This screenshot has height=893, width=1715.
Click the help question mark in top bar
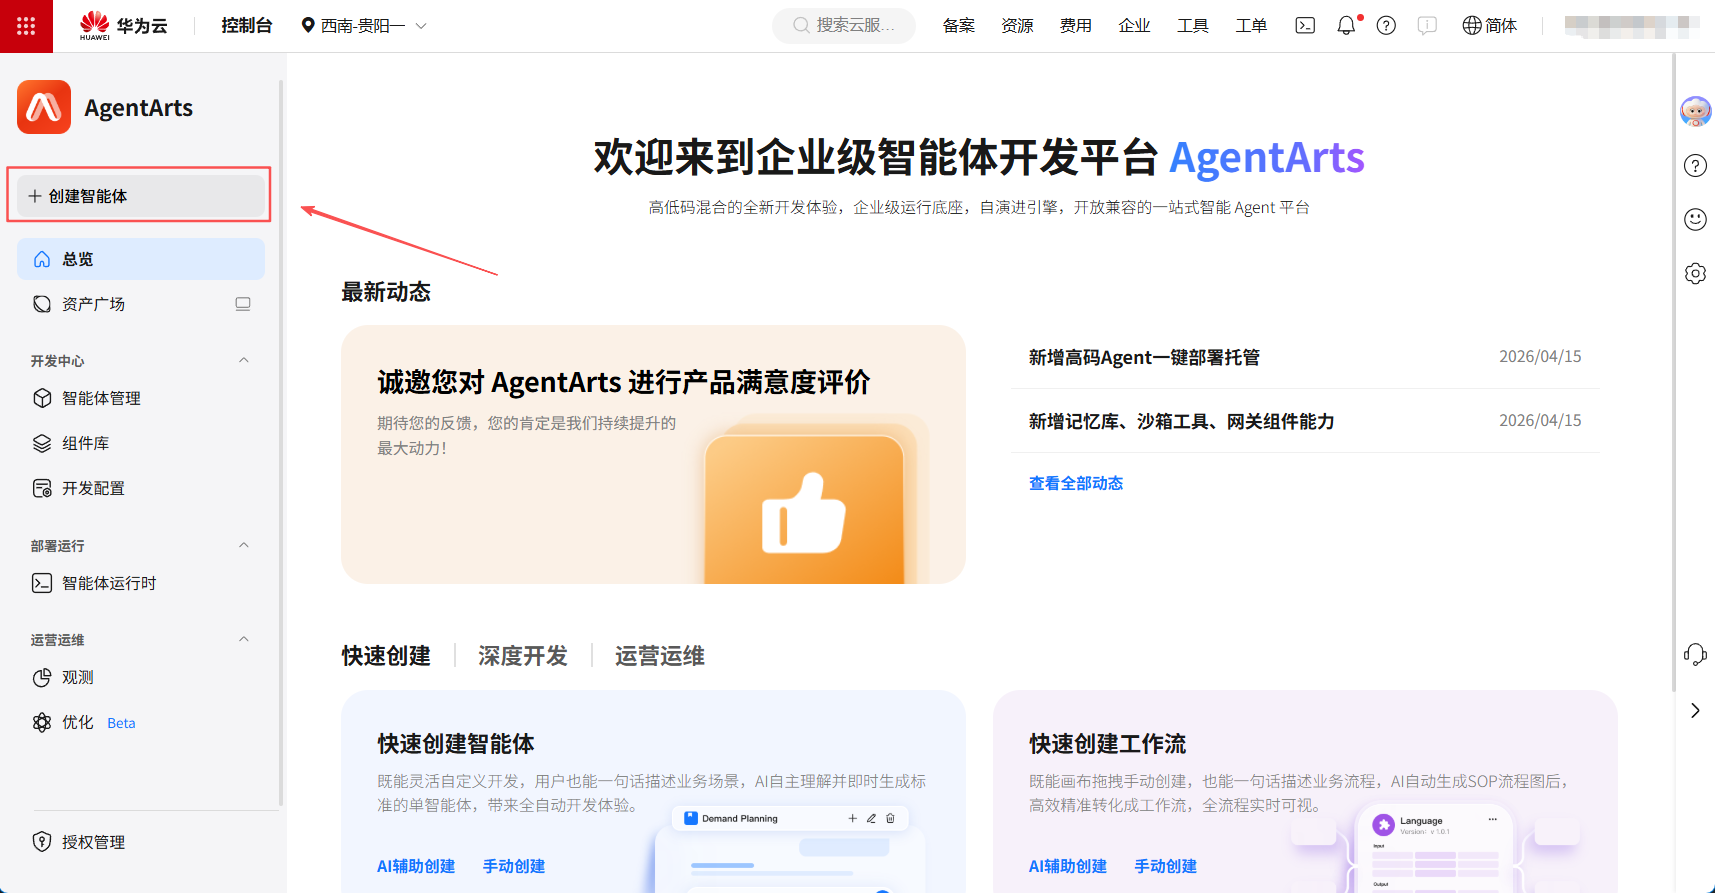(1386, 26)
